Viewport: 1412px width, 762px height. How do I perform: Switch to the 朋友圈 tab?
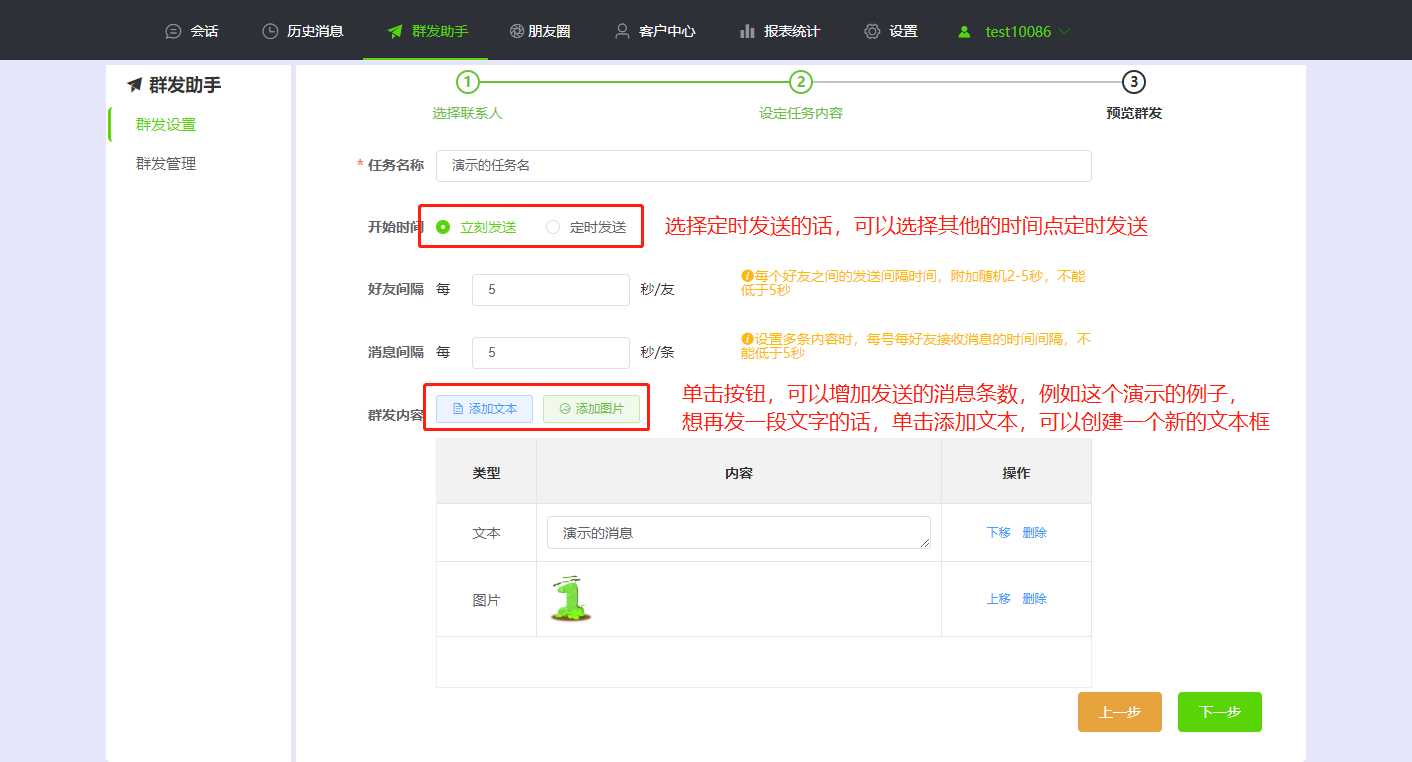coord(540,31)
